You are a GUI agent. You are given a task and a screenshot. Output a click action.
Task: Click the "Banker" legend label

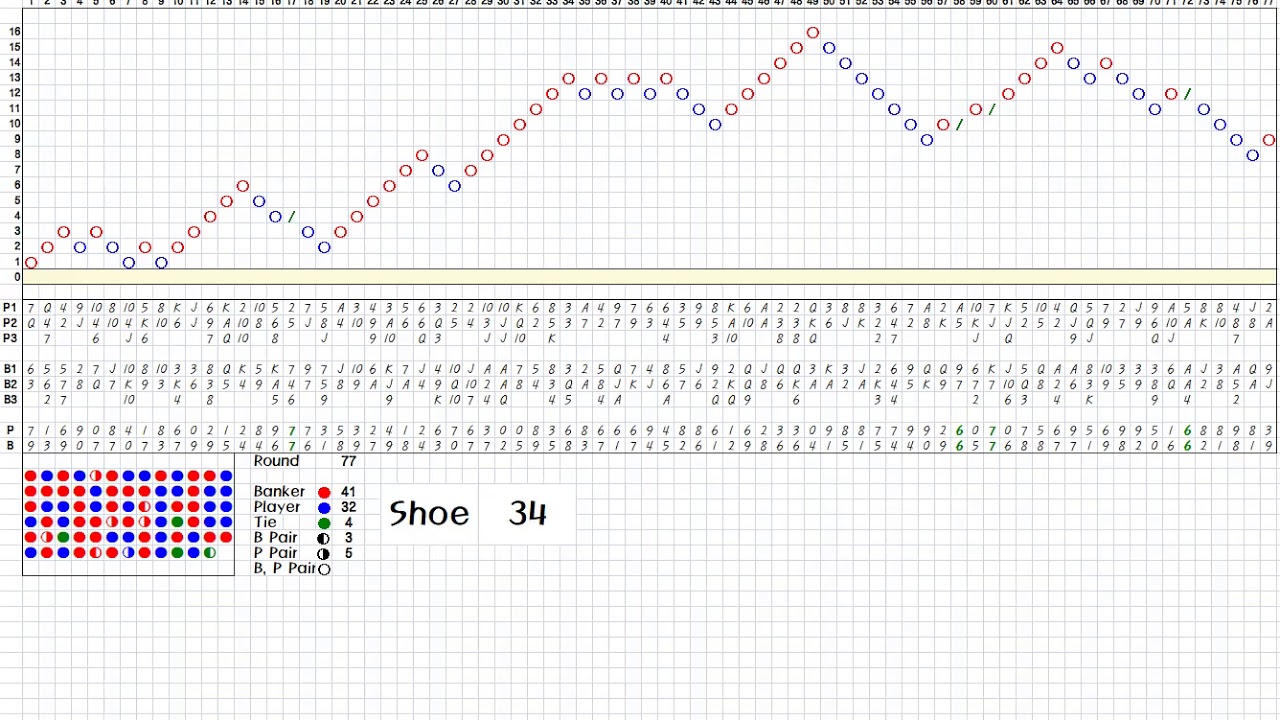point(279,491)
